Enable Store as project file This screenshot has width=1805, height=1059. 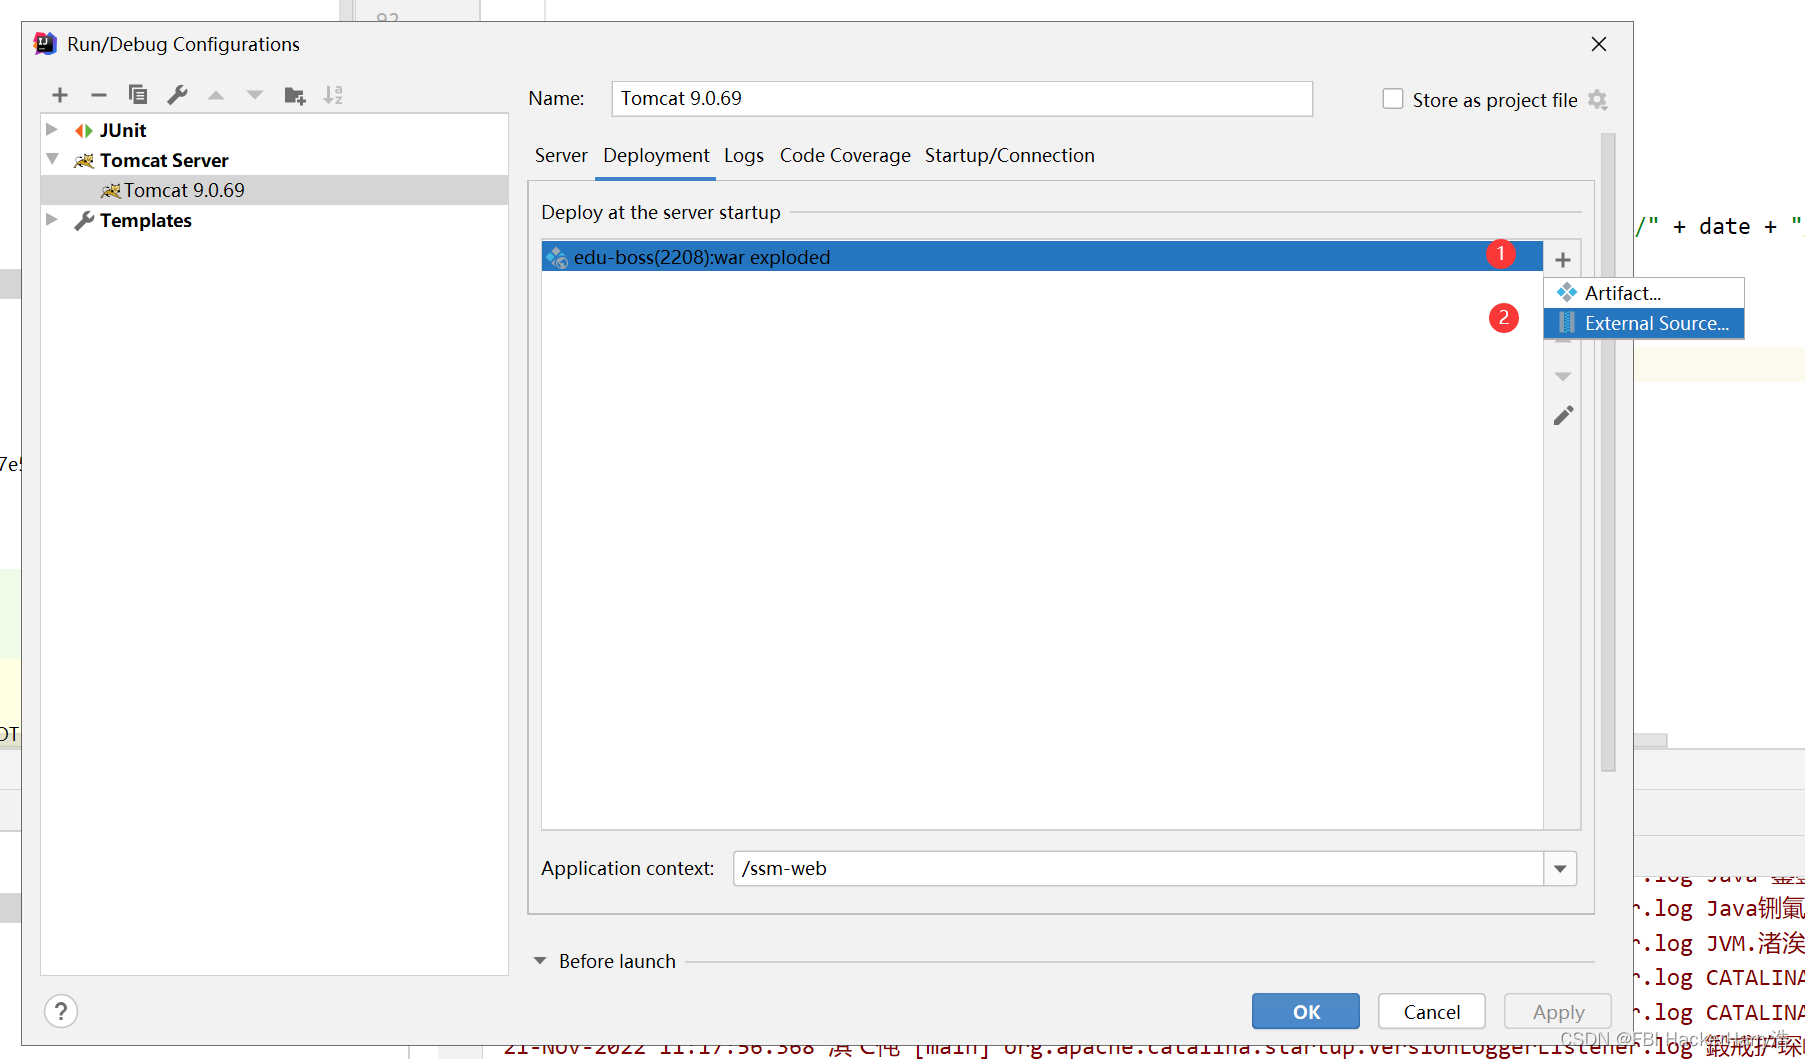click(x=1393, y=99)
